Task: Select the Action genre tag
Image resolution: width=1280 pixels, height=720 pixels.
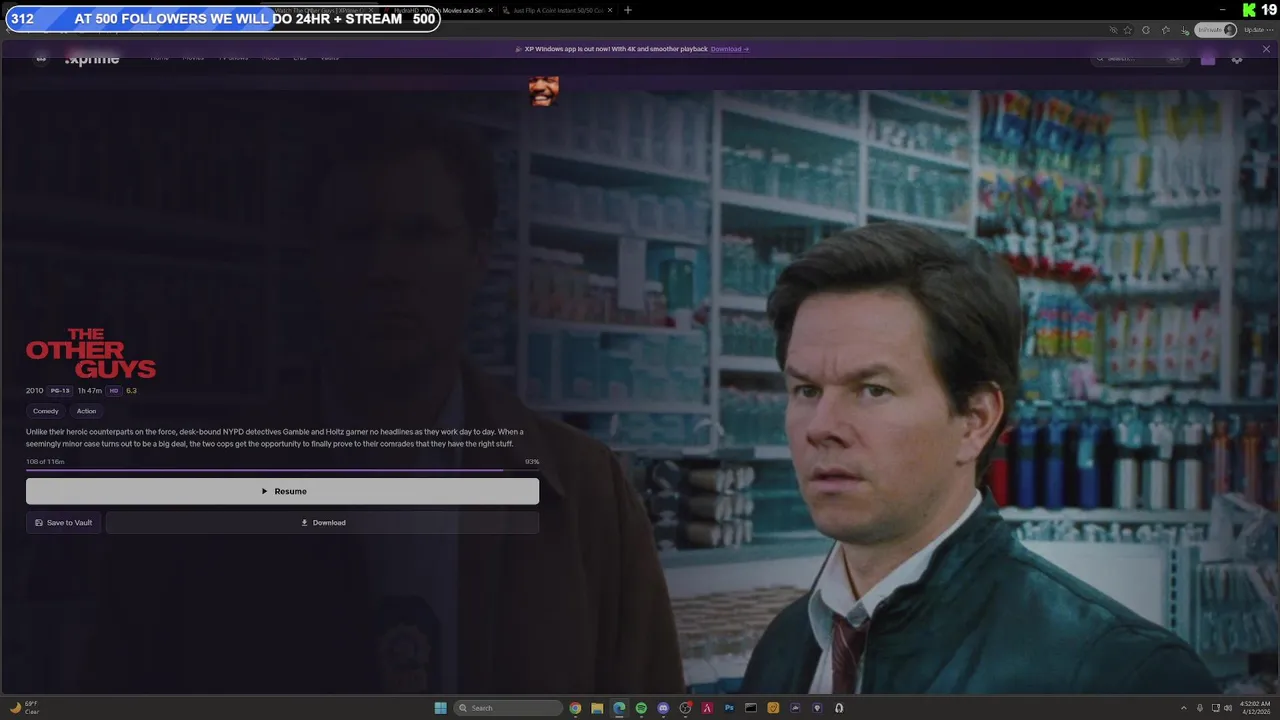Action: click(87, 411)
